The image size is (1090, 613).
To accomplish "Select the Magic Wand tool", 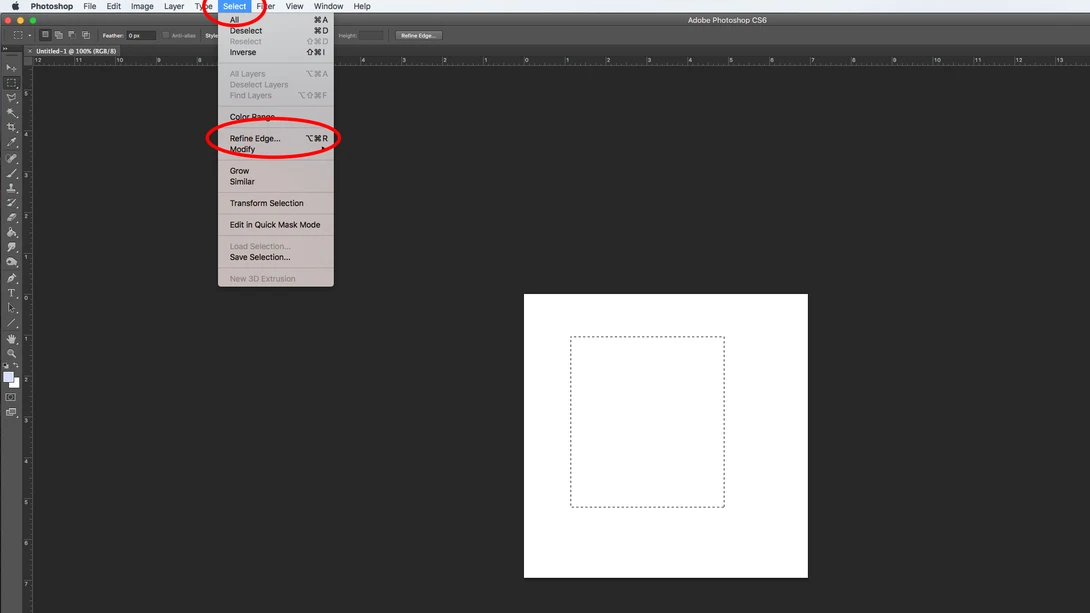I will [x=11, y=113].
